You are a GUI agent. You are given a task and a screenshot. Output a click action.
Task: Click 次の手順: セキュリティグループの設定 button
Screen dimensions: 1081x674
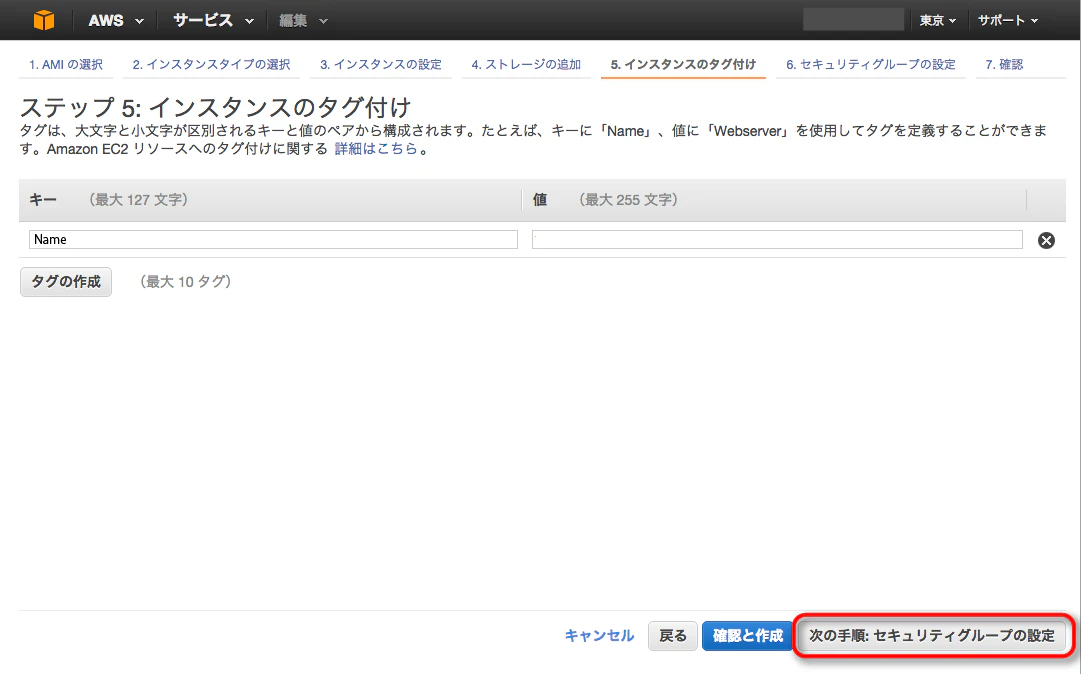pos(931,635)
